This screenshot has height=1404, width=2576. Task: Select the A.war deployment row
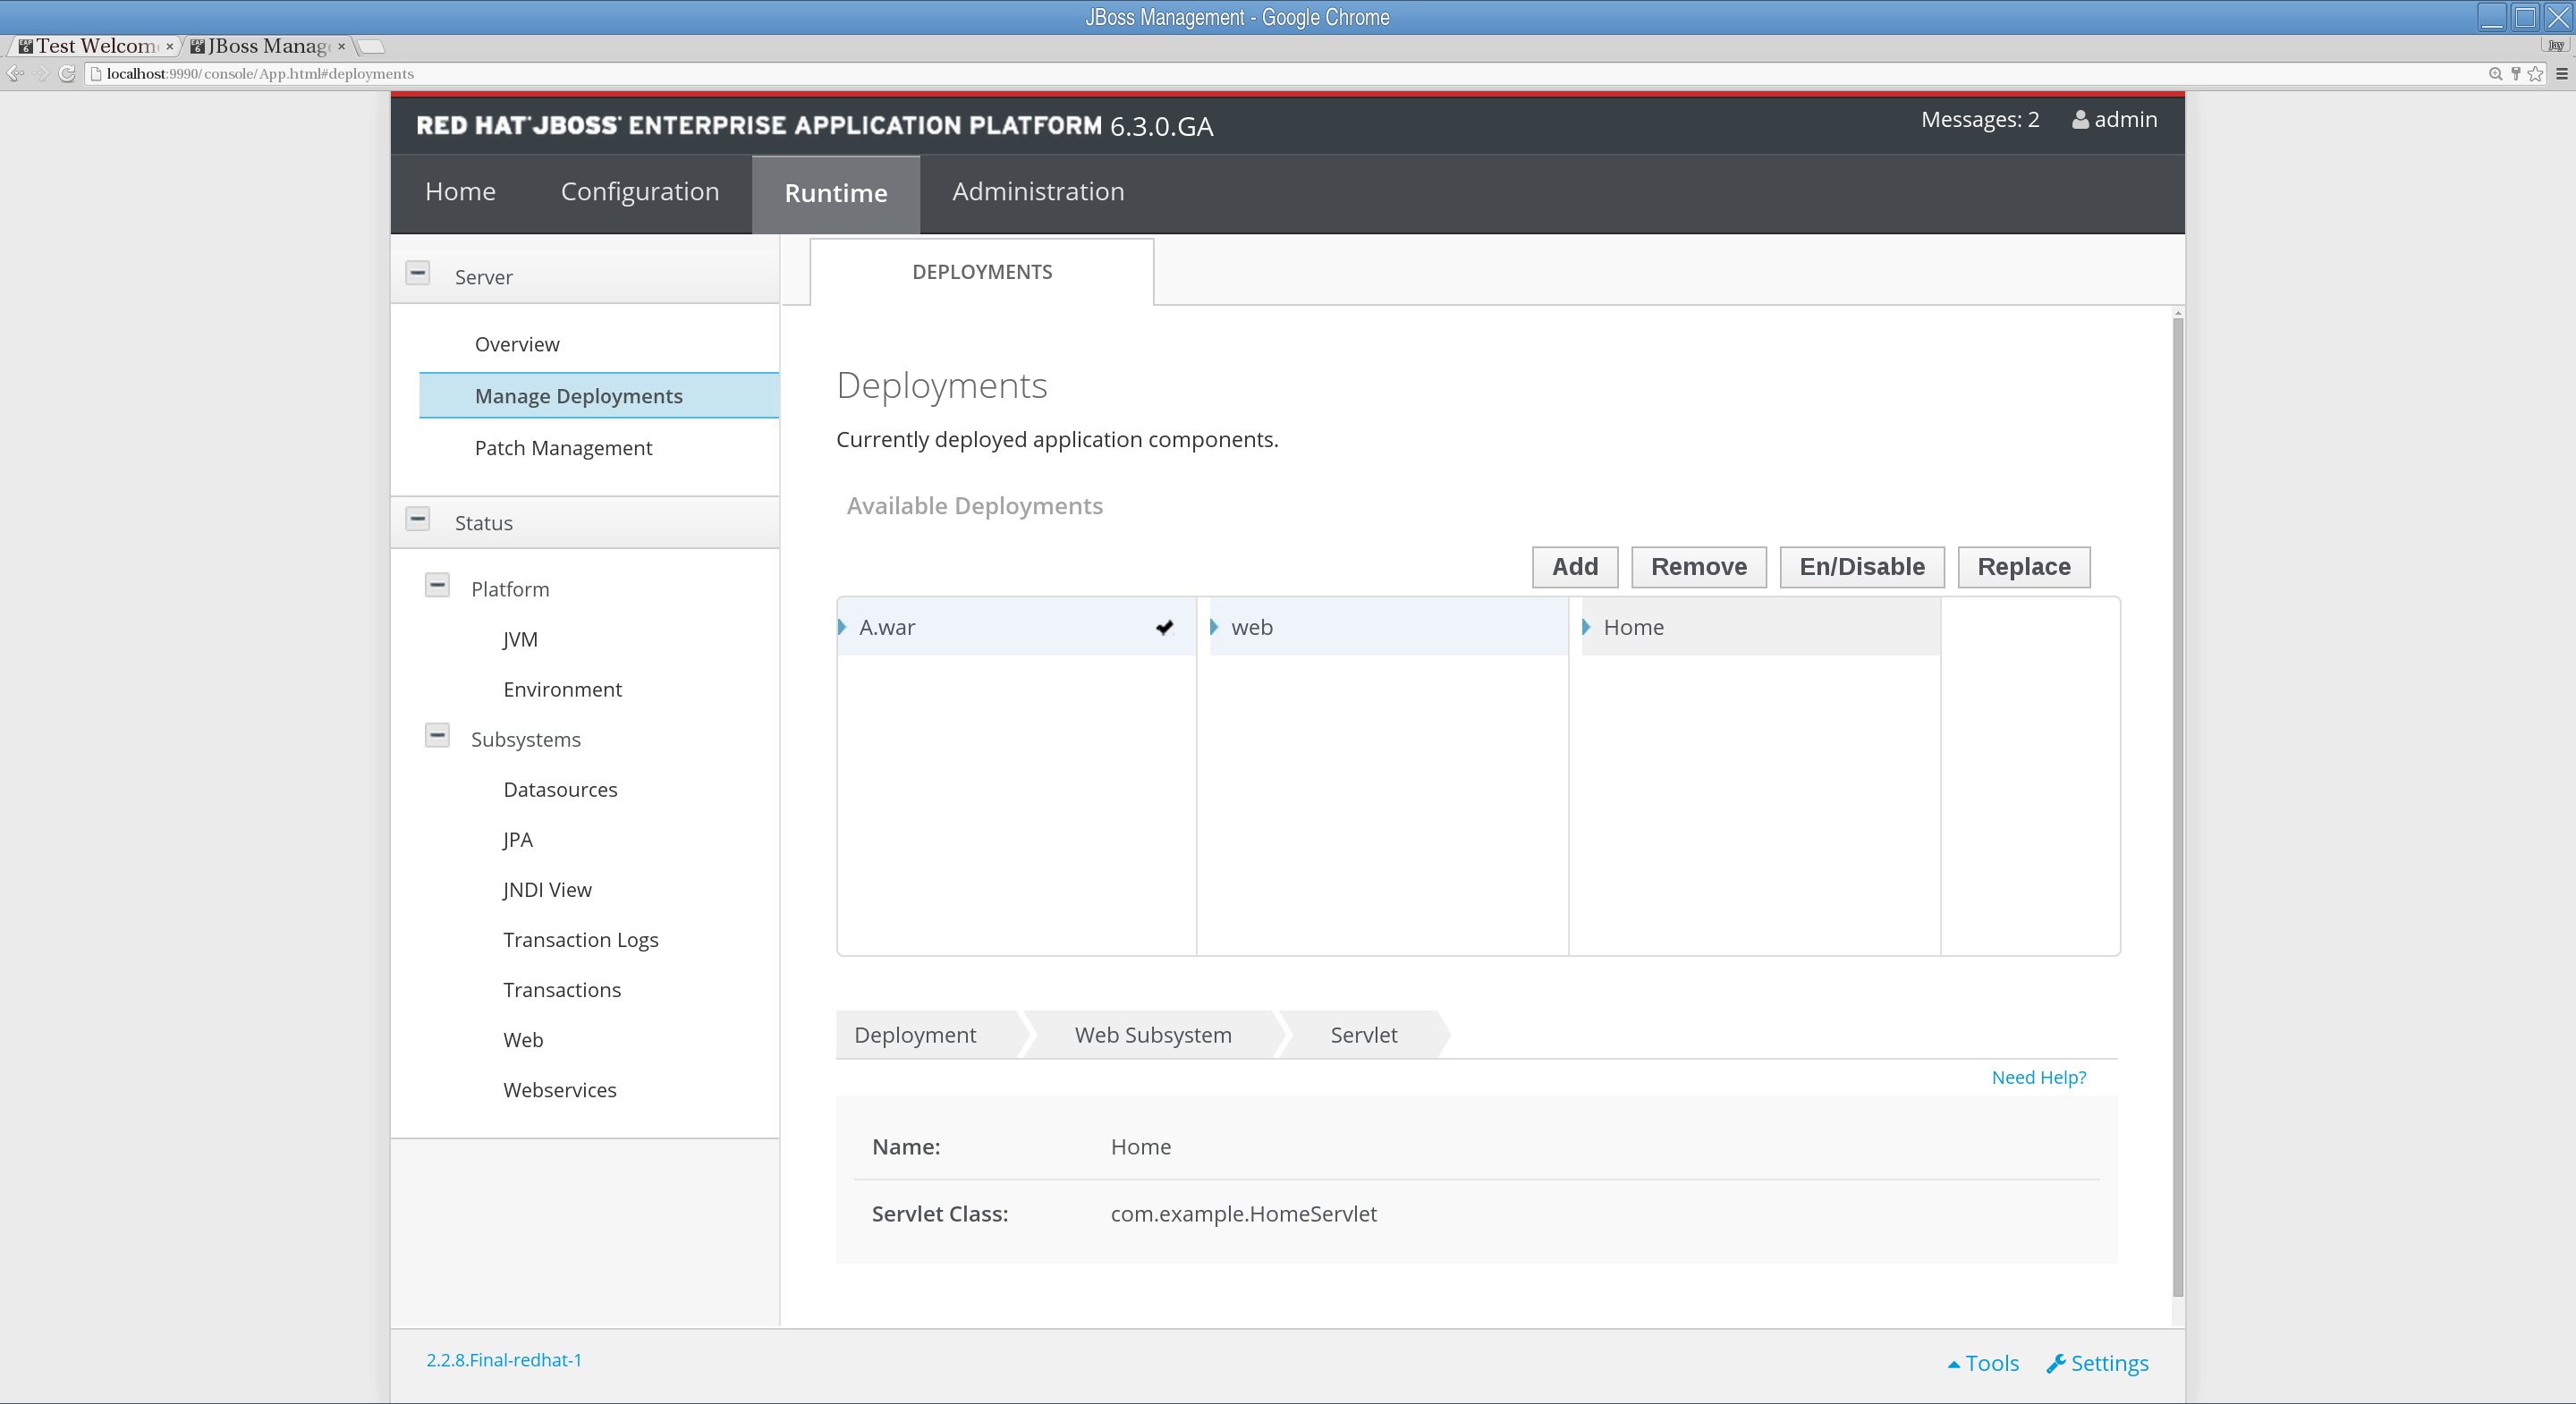coord(1017,627)
